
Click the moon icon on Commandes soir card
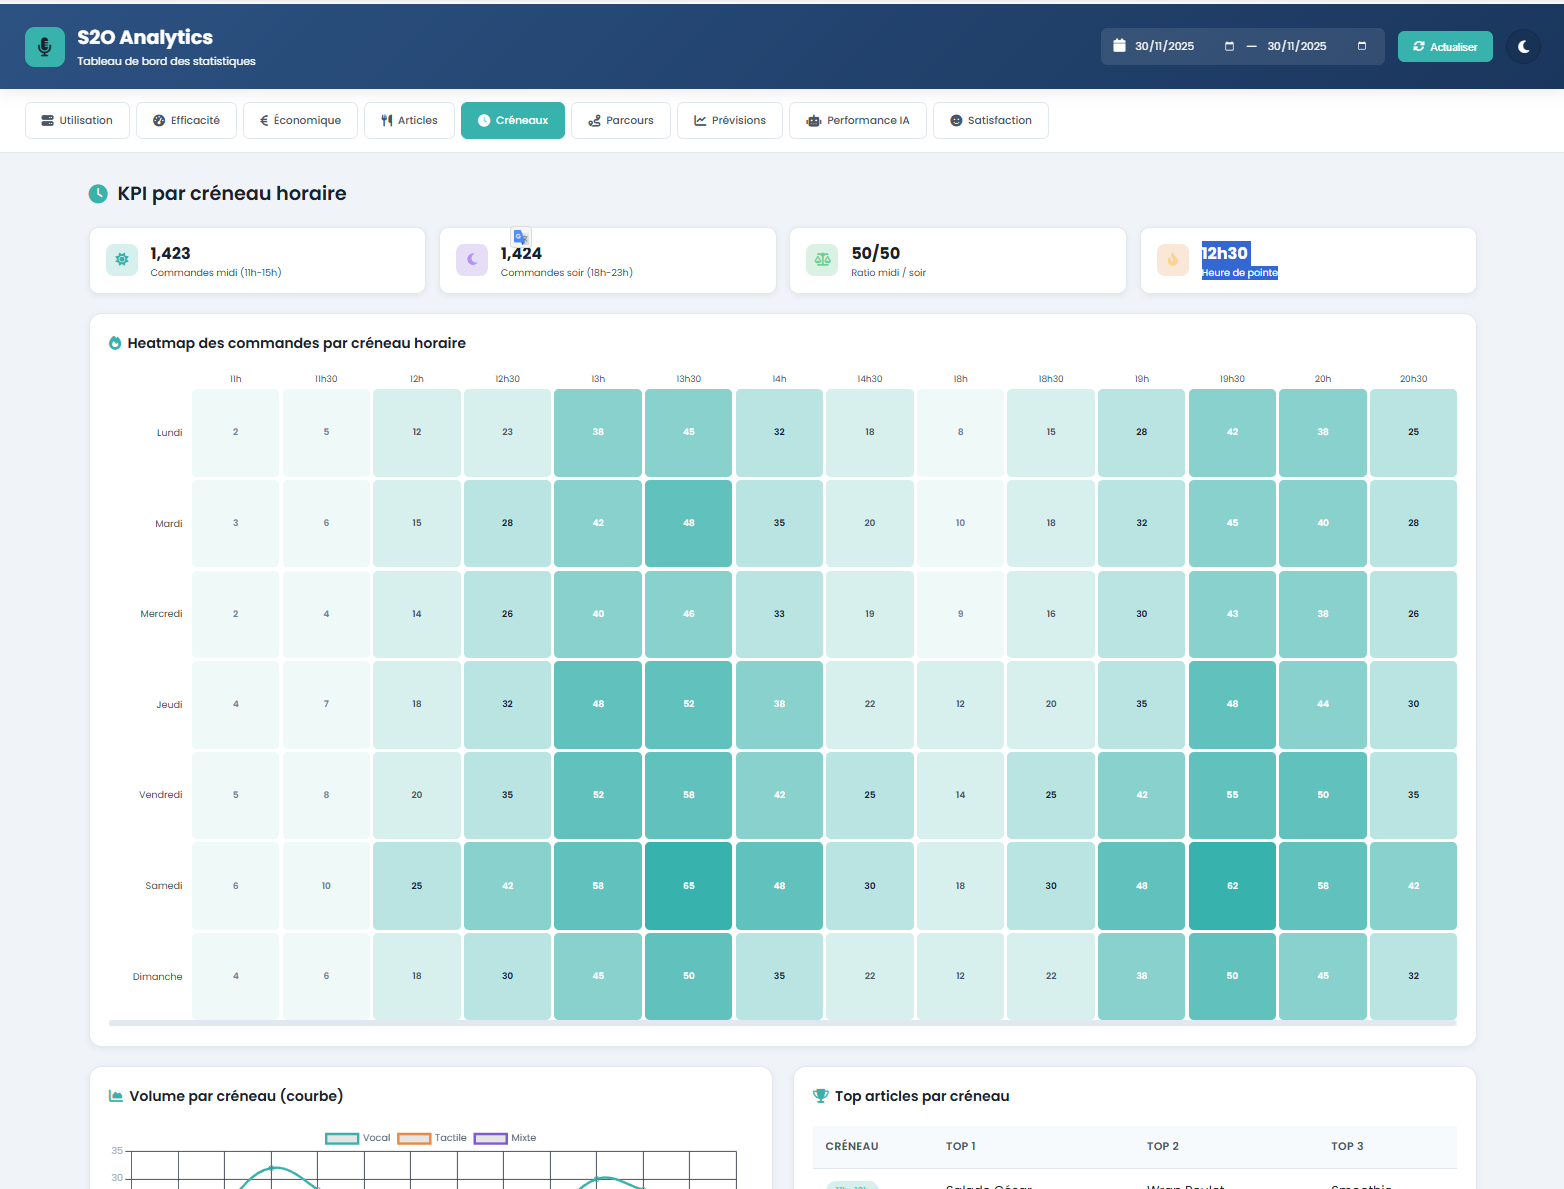tap(471, 260)
